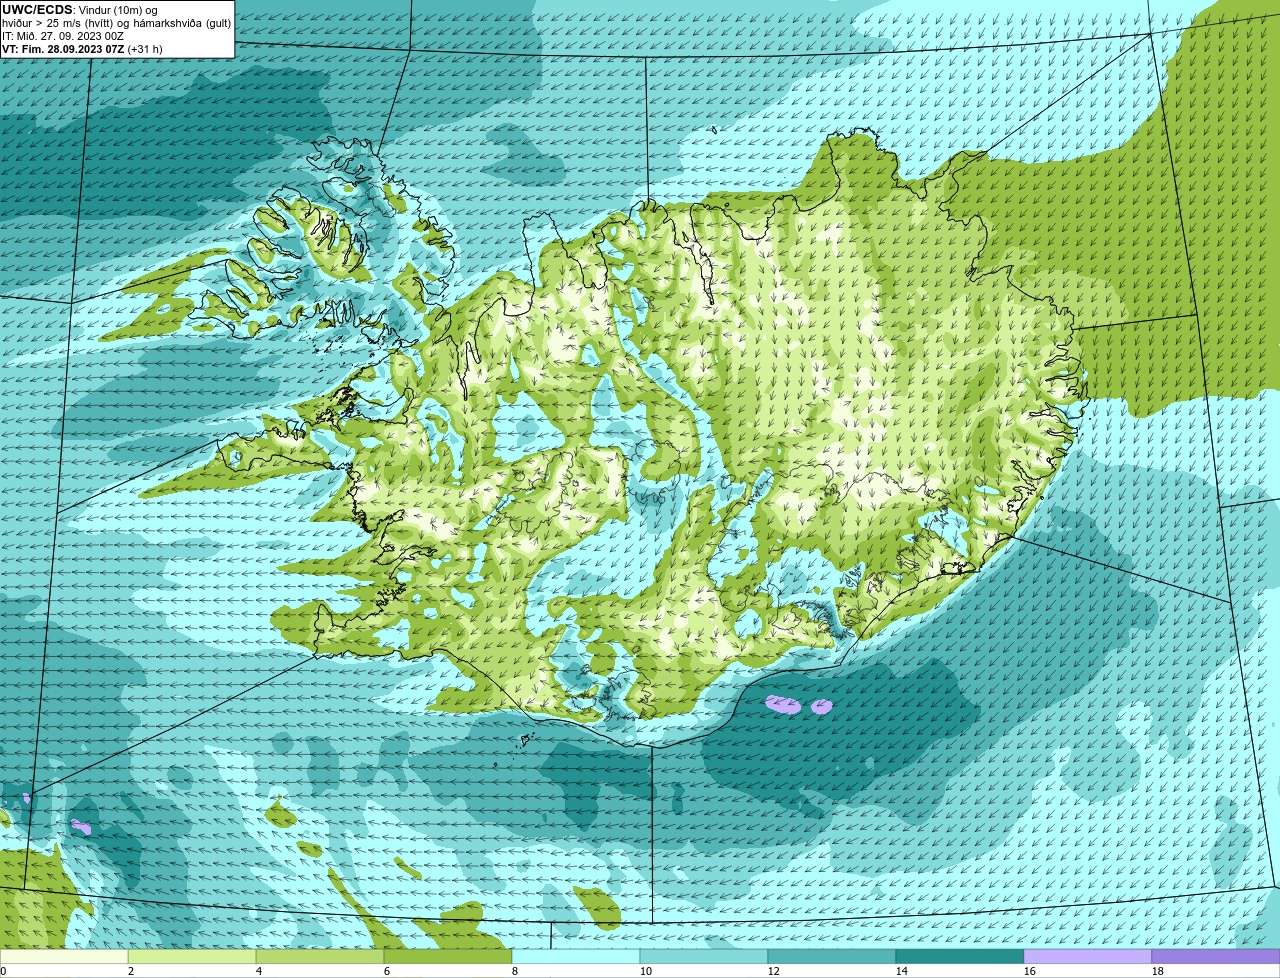
Task: Pick the teal 12–14 legend swatch
Action: tap(832, 956)
